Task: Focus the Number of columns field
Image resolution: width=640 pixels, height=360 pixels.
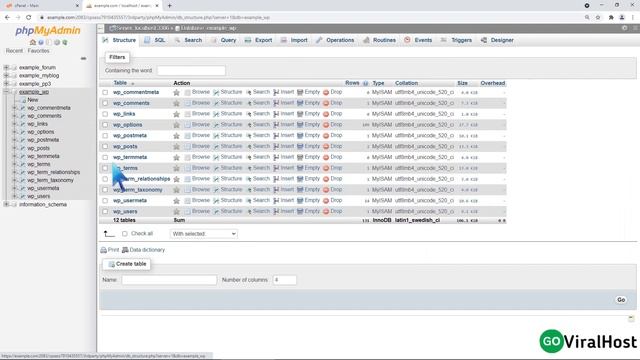Action: click(x=284, y=280)
